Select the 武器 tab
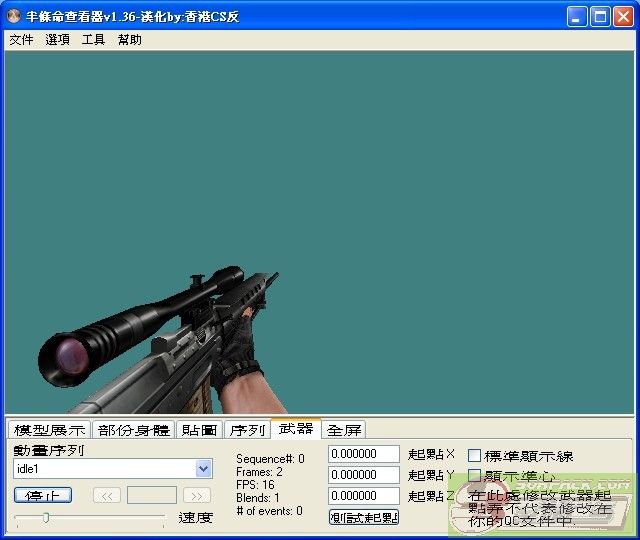This screenshot has width=640, height=540. coord(296,429)
